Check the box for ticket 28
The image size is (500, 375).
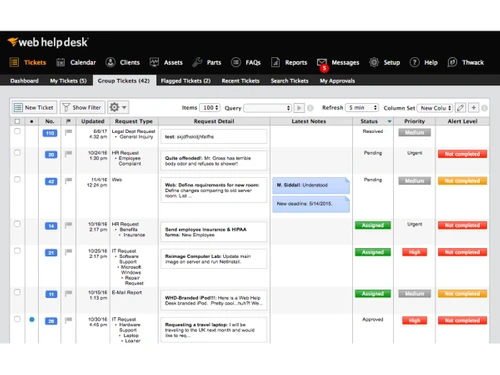pyautogui.click(x=17, y=319)
